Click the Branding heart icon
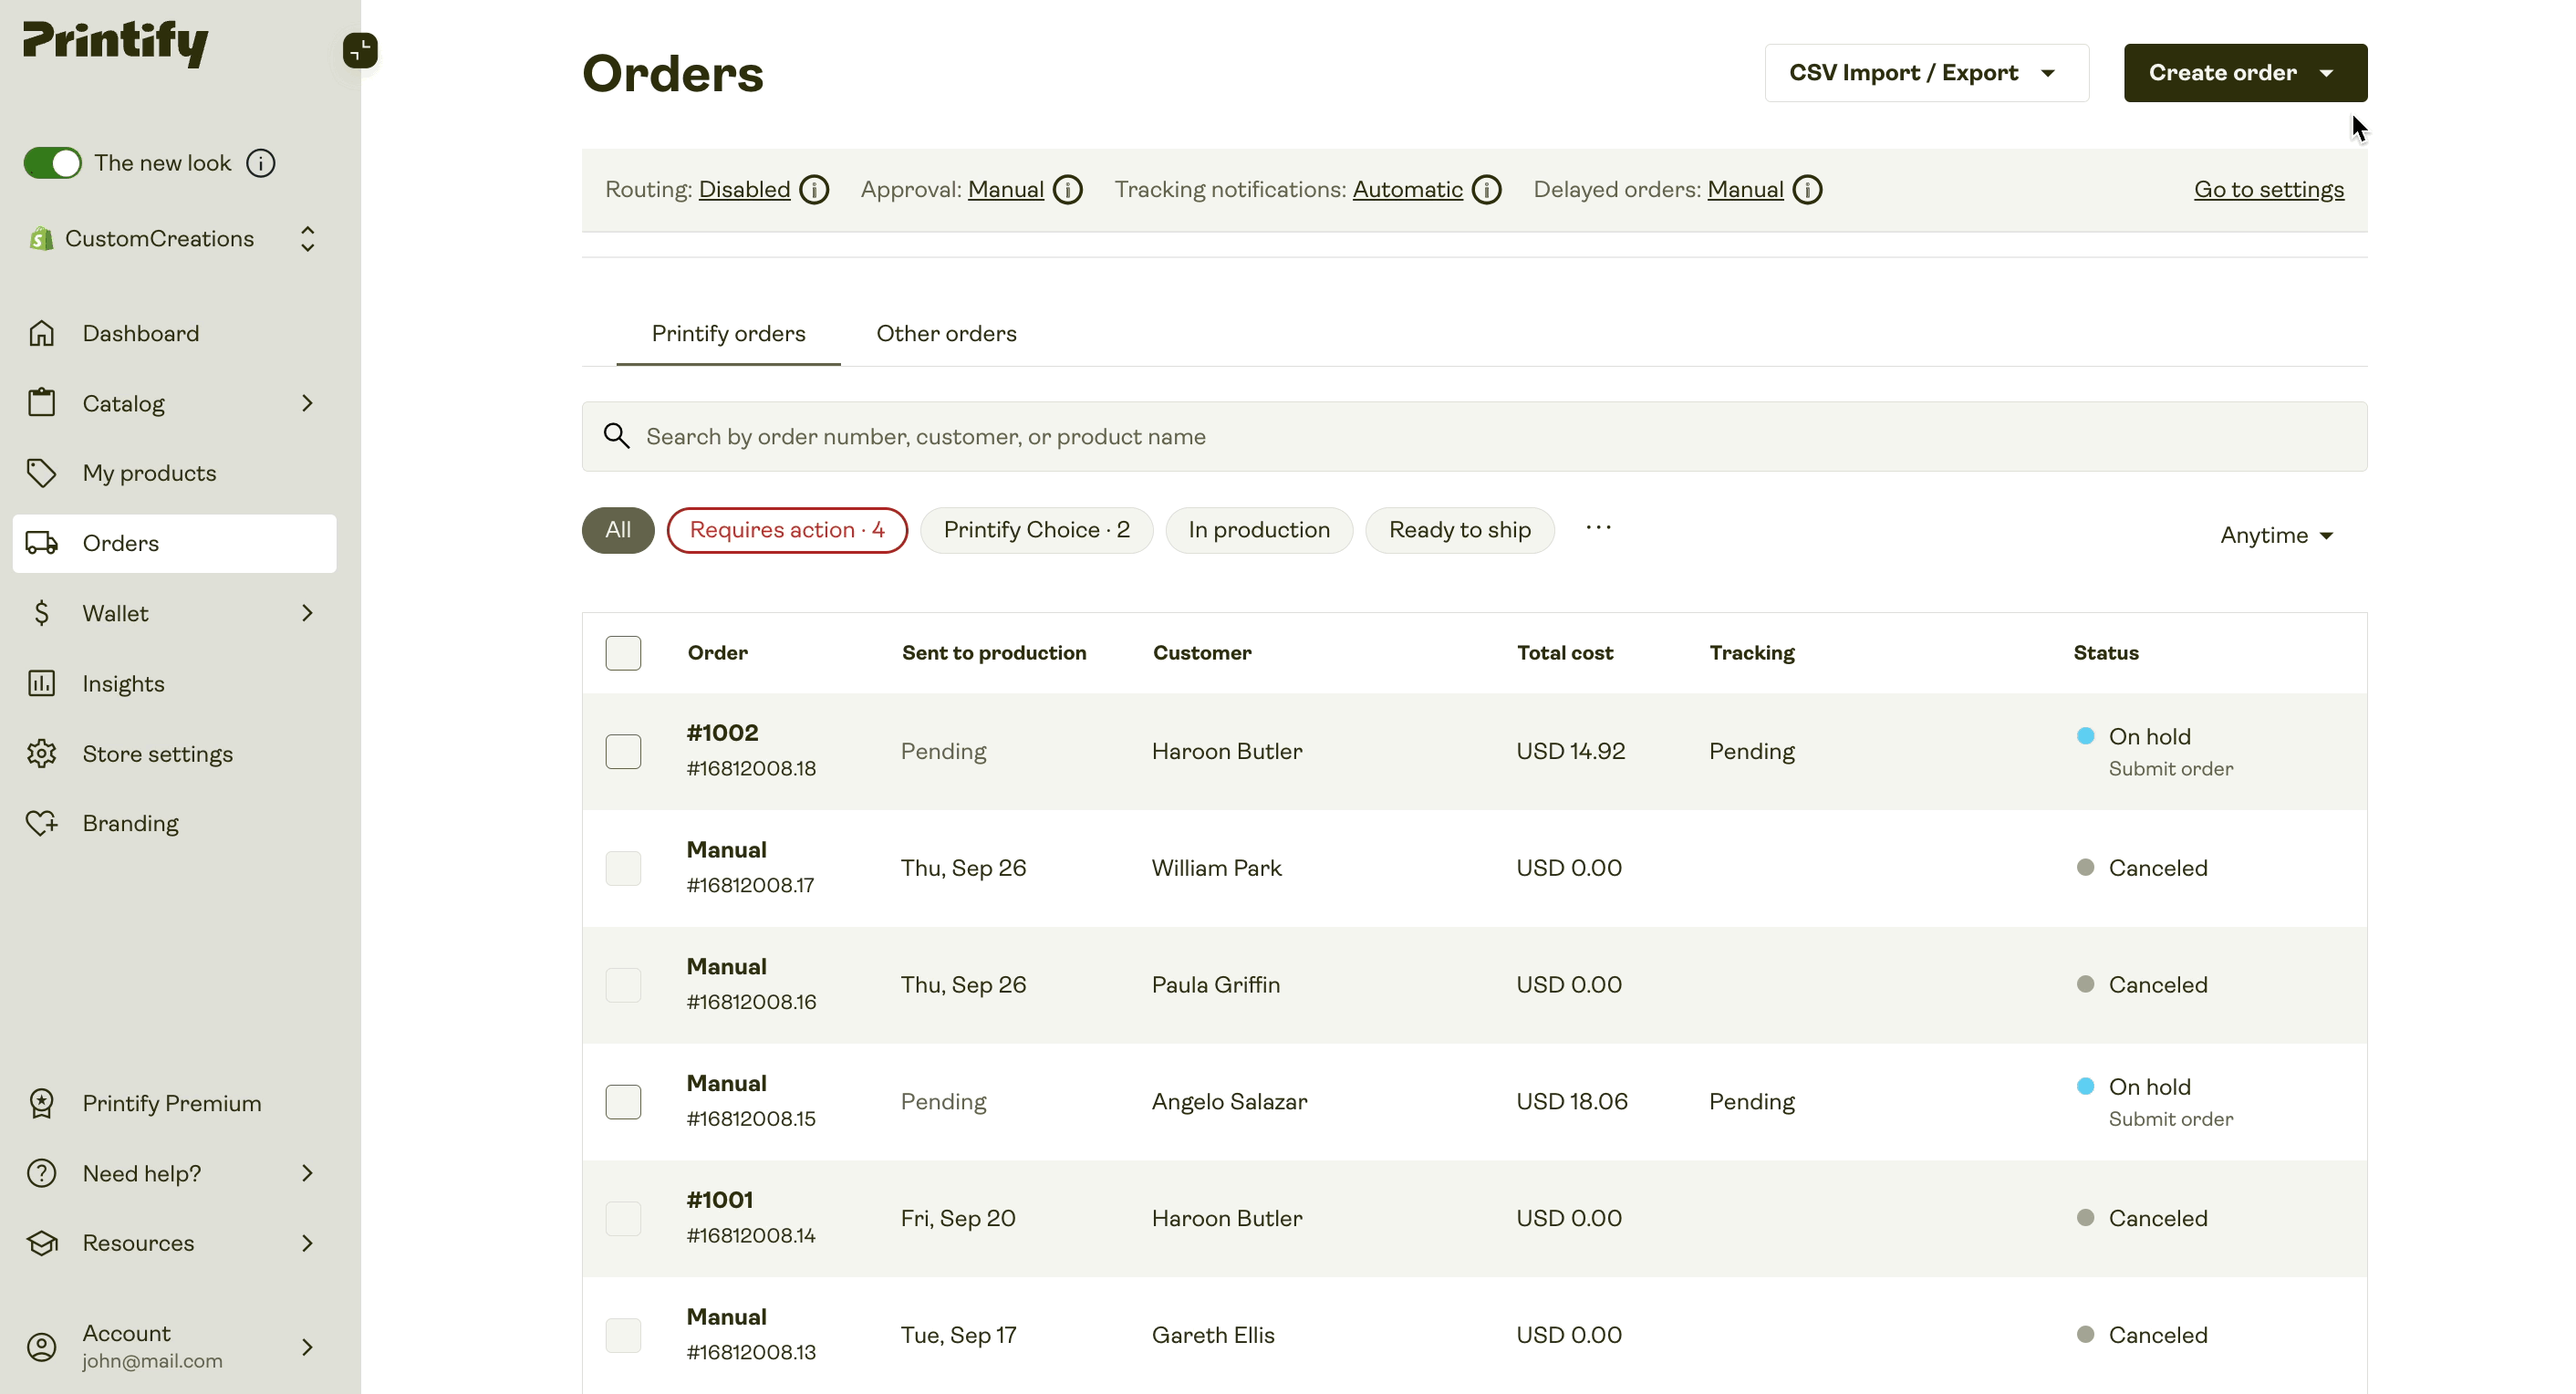 [41, 822]
